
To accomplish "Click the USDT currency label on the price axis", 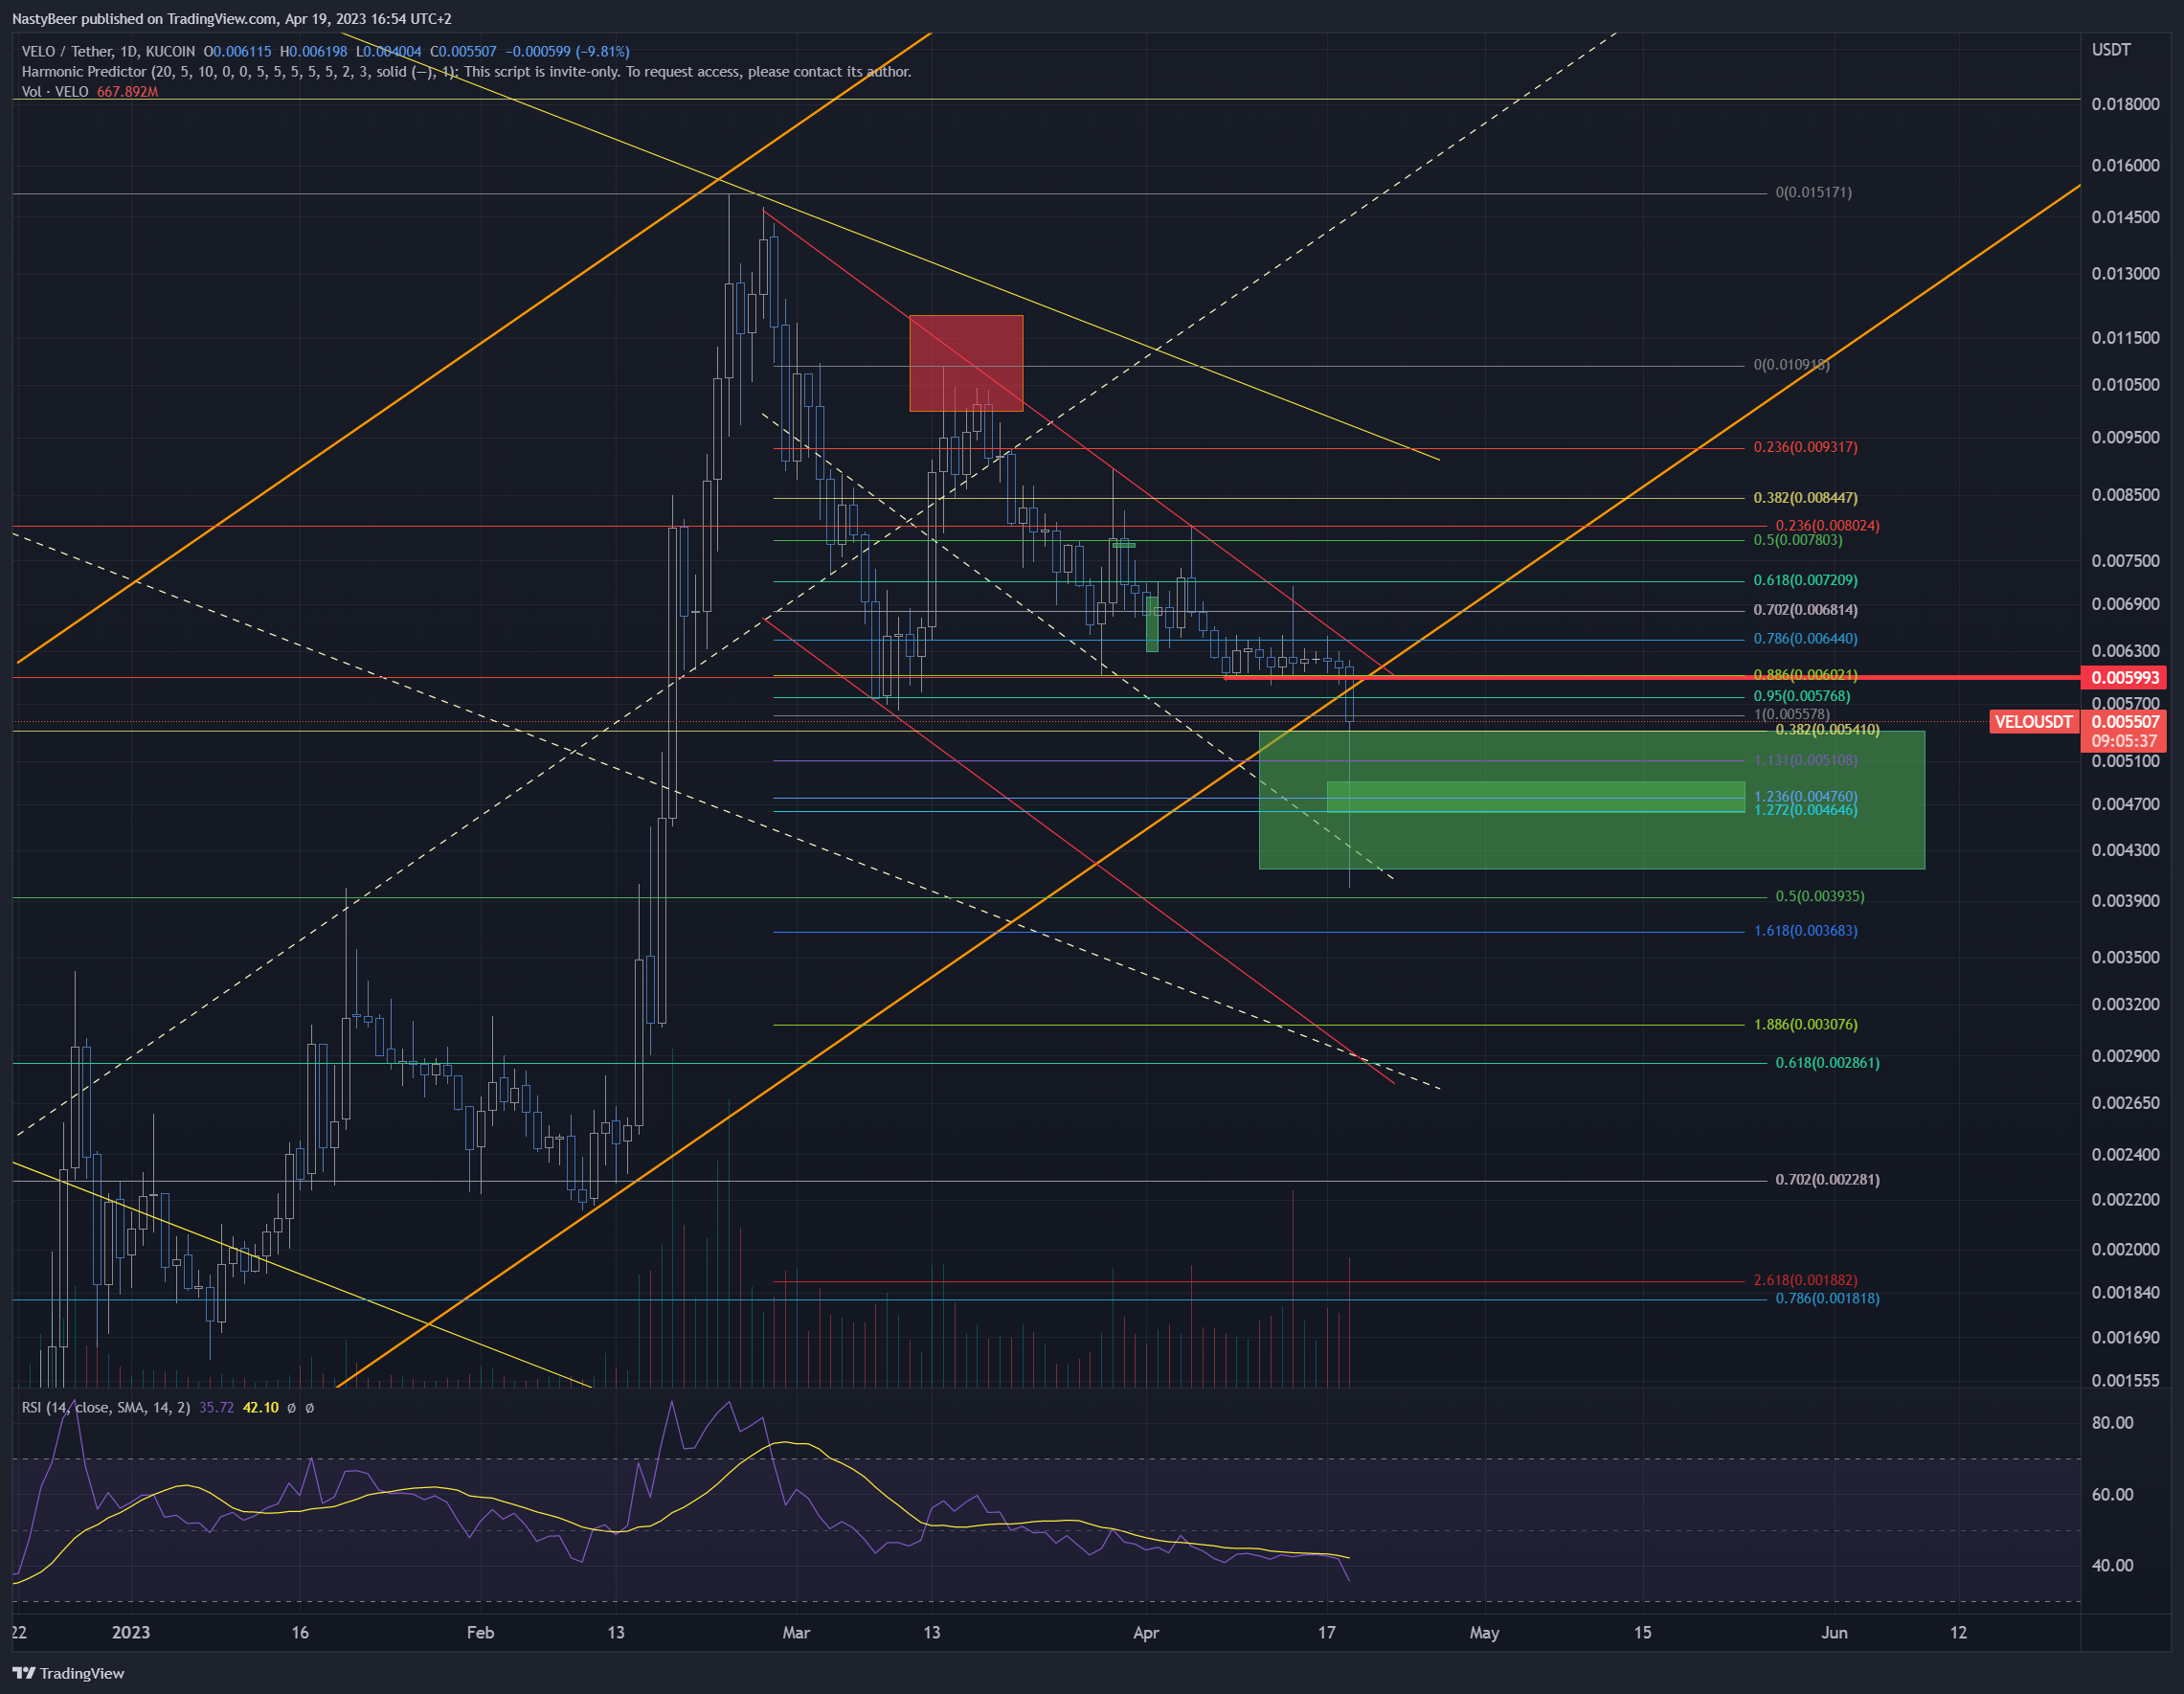I will point(2111,50).
